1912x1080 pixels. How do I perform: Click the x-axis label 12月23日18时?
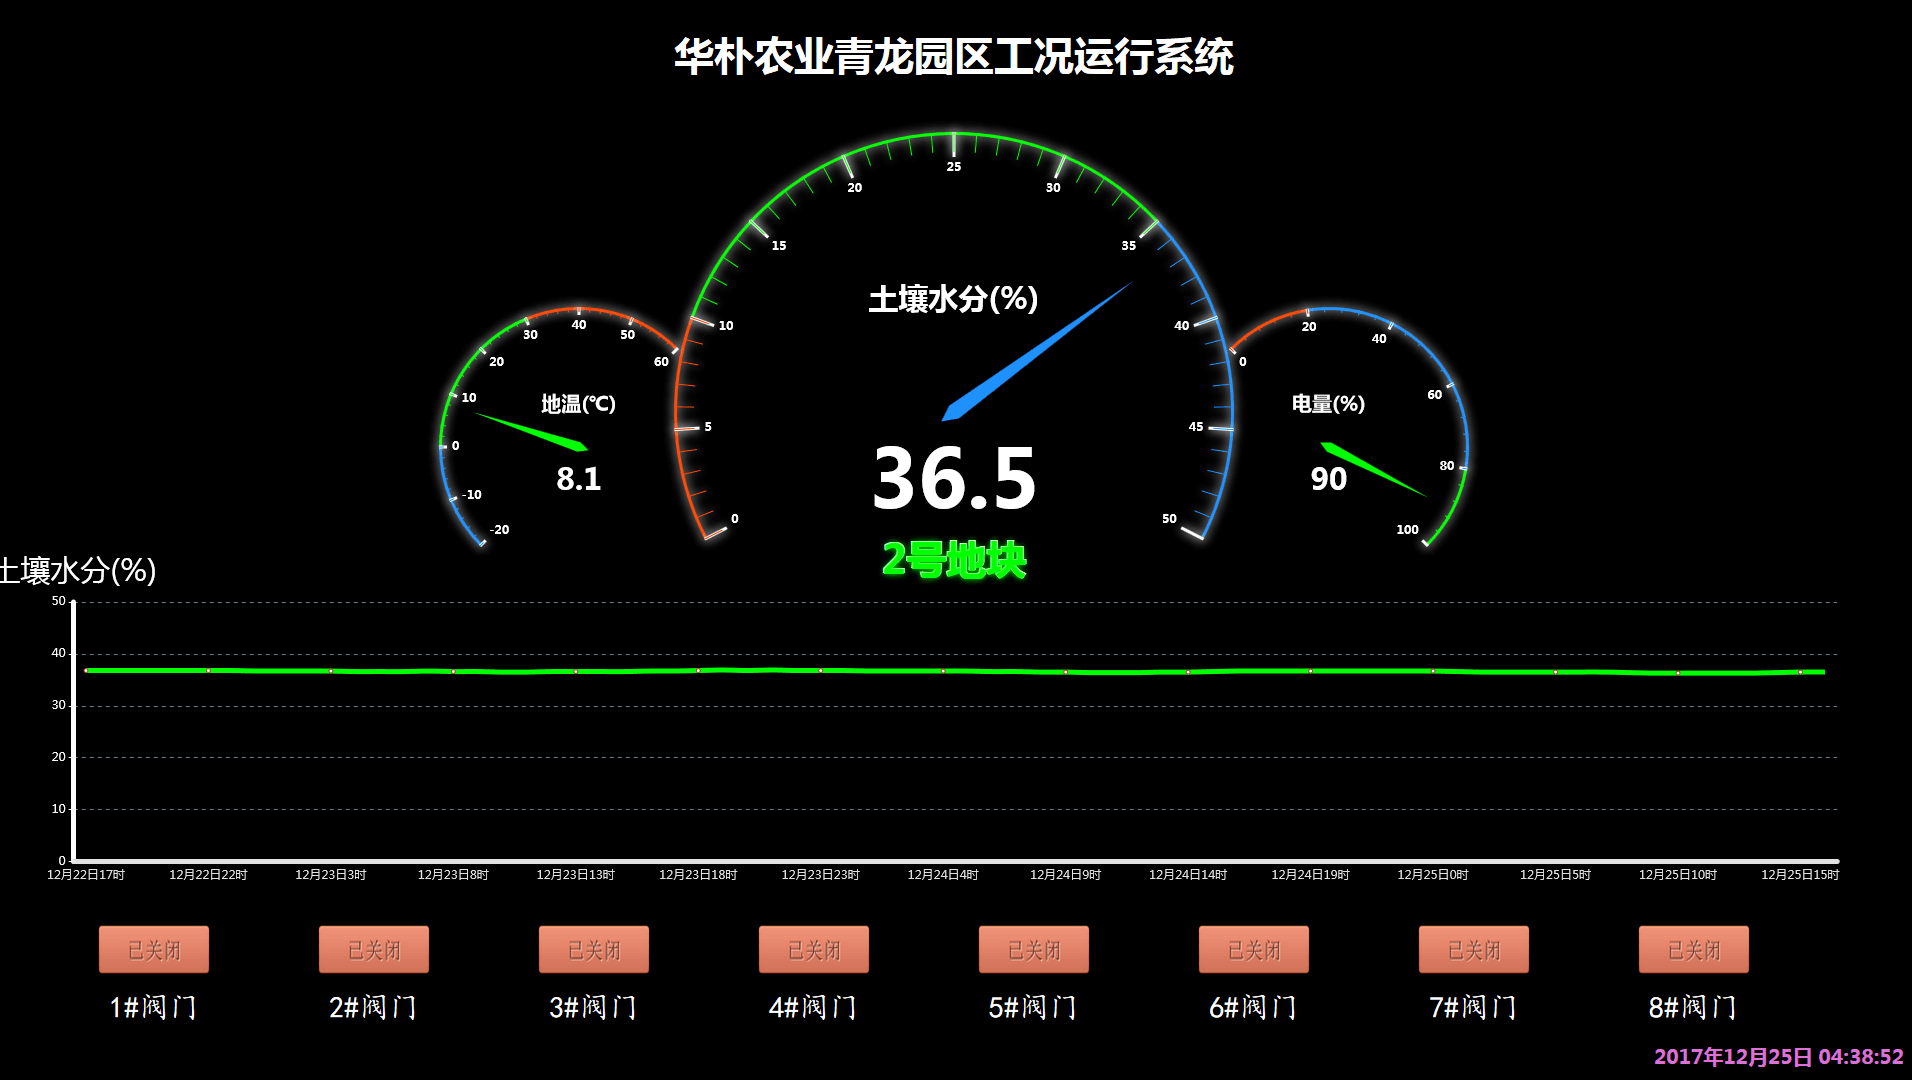click(x=698, y=875)
